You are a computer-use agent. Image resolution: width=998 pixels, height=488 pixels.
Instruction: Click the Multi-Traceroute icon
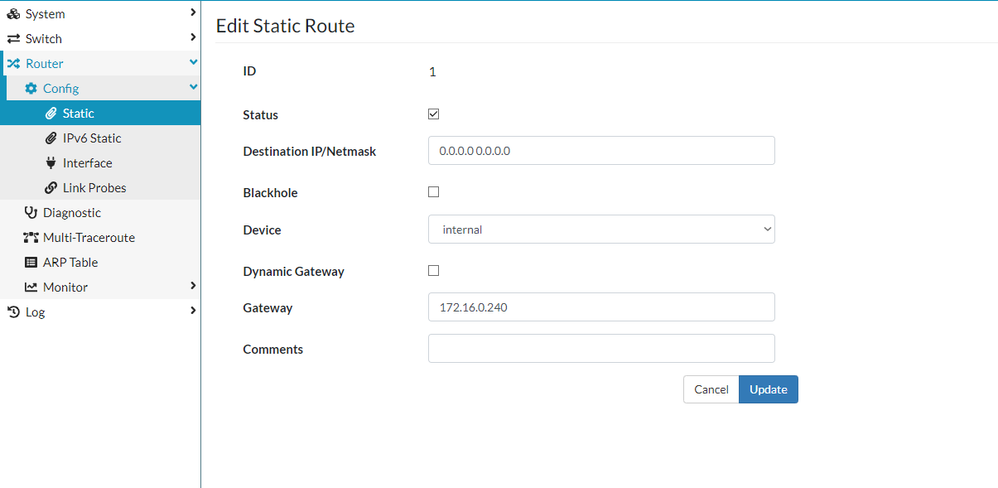31,238
